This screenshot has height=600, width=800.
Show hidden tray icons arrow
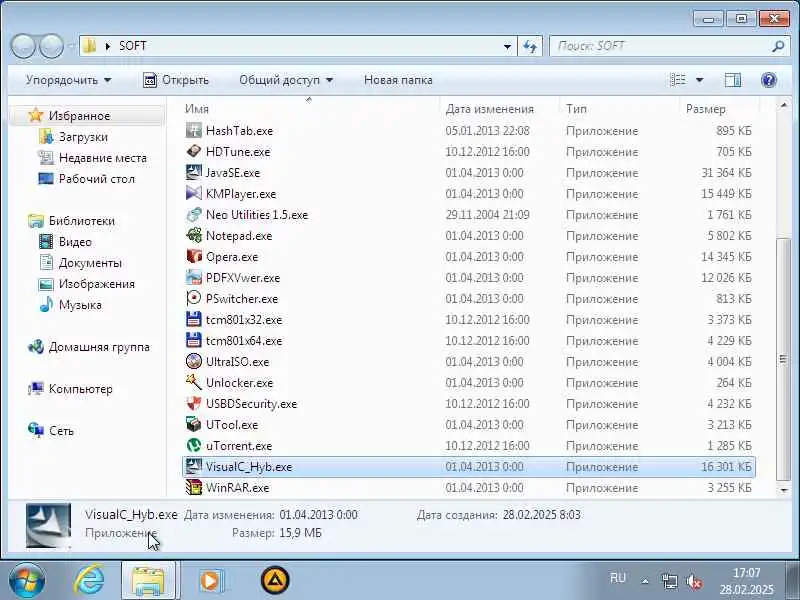click(x=645, y=581)
